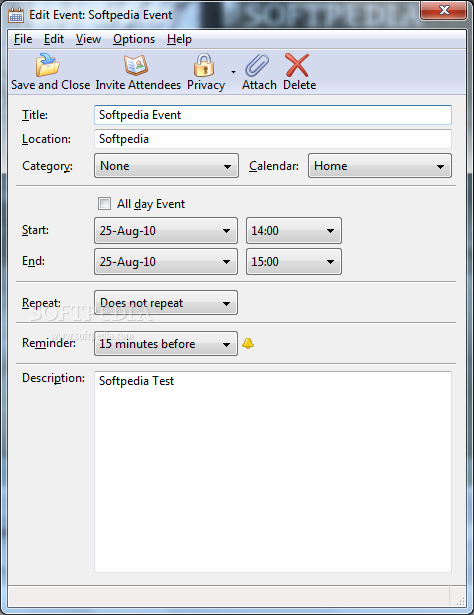Image resolution: width=474 pixels, height=615 pixels.
Task: Click the Title: label
Action: click(35, 115)
